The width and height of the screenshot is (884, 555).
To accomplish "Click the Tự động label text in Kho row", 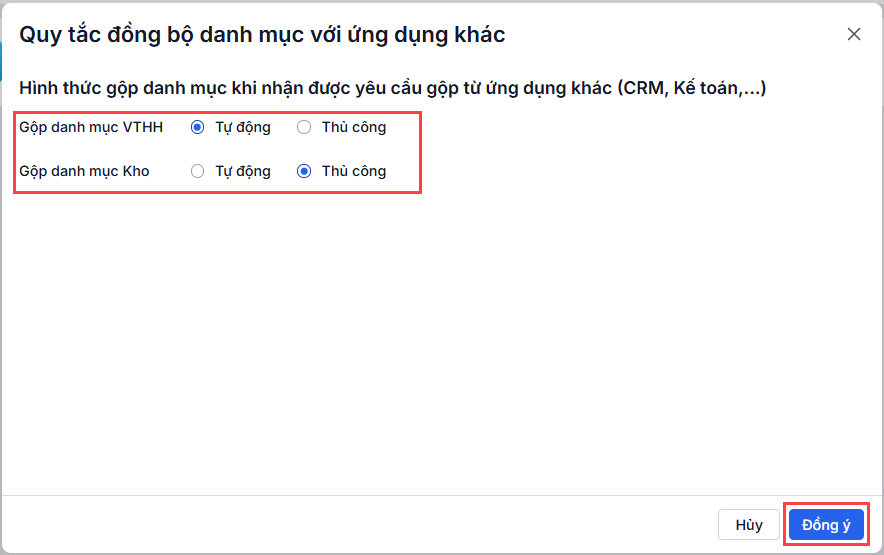I will pos(243,171).
